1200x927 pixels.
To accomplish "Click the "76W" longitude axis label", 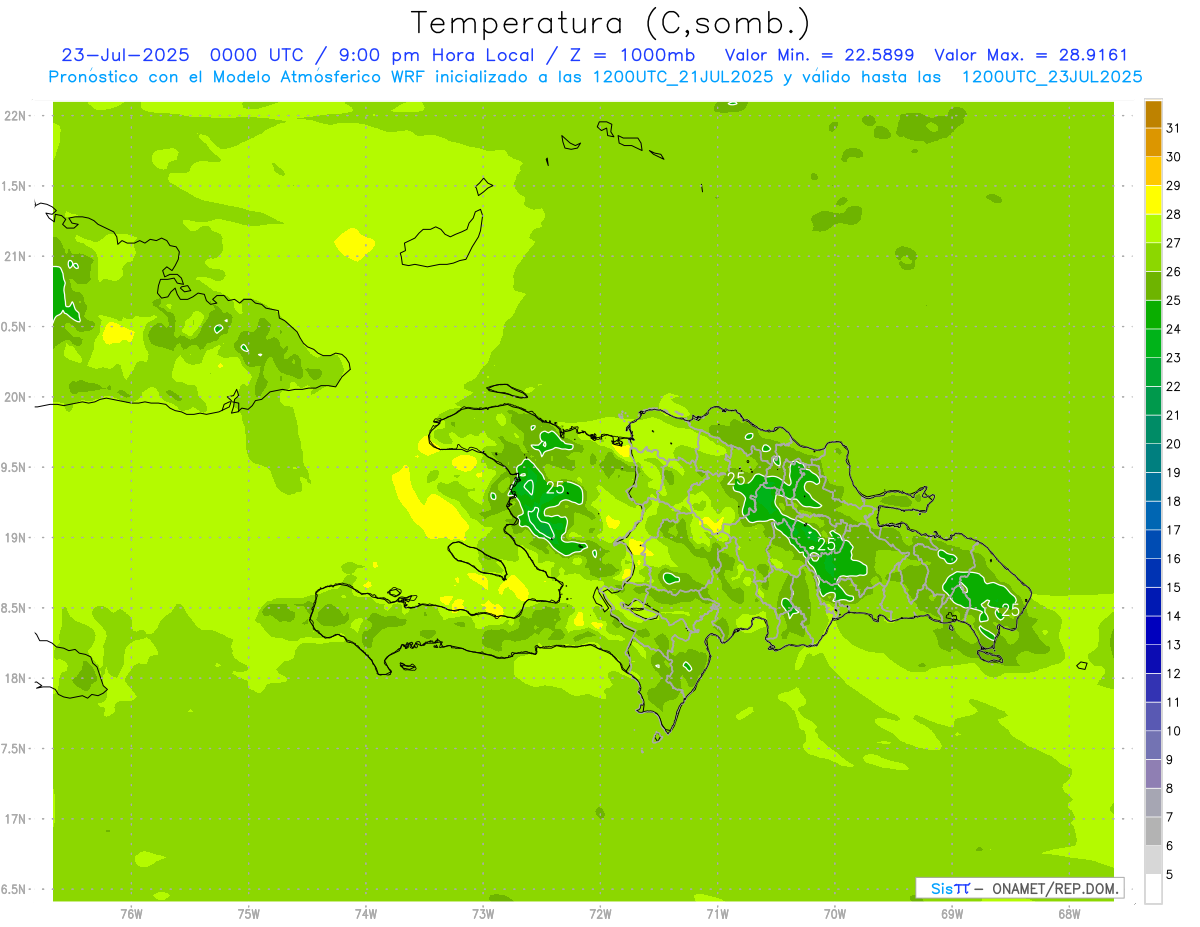I will point(131,913).
